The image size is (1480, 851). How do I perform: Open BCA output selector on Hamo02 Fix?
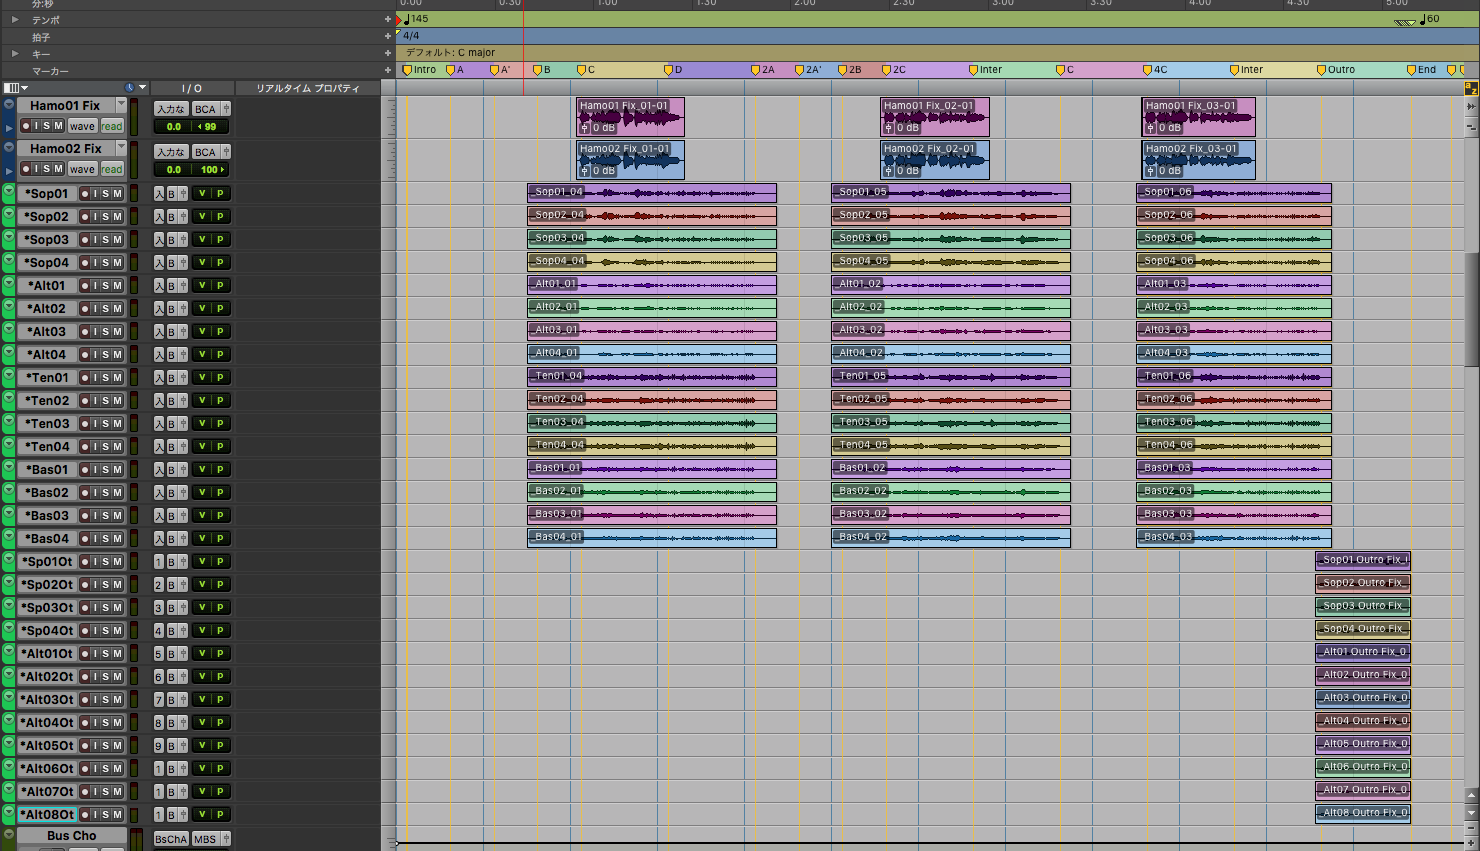pyautogui.click(x=205, y=152)
